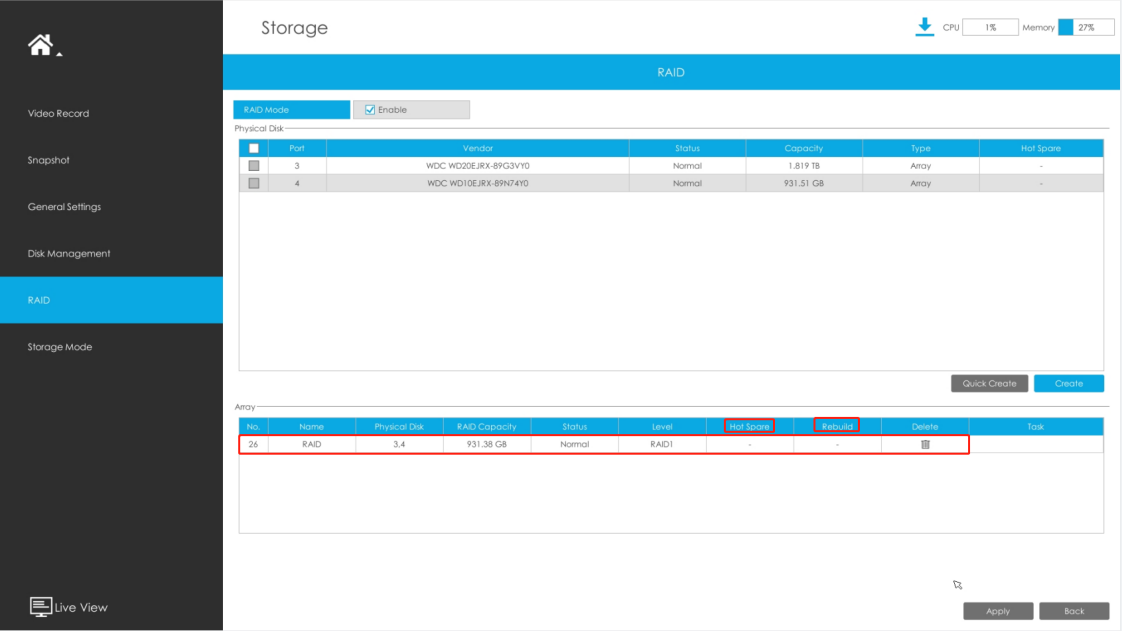Click the 931.38 GB RAID capacity cell
Screen dimensions: 1122x631
click(487, 444)
